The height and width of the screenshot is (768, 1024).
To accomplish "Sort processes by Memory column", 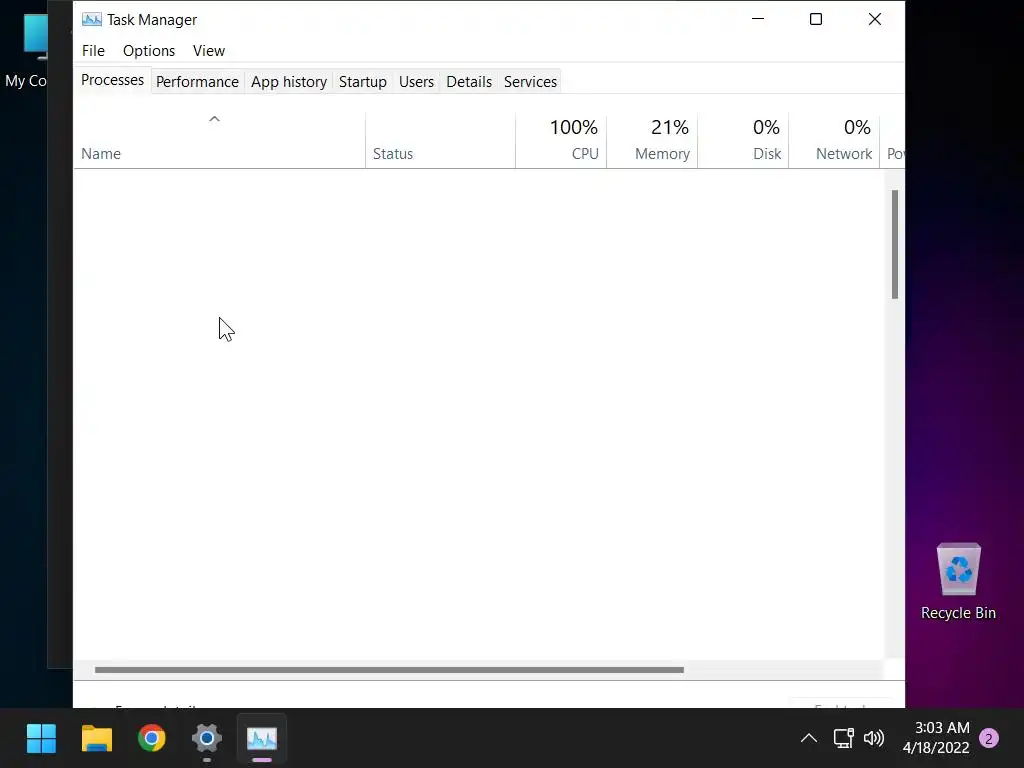I will point(652,140).
